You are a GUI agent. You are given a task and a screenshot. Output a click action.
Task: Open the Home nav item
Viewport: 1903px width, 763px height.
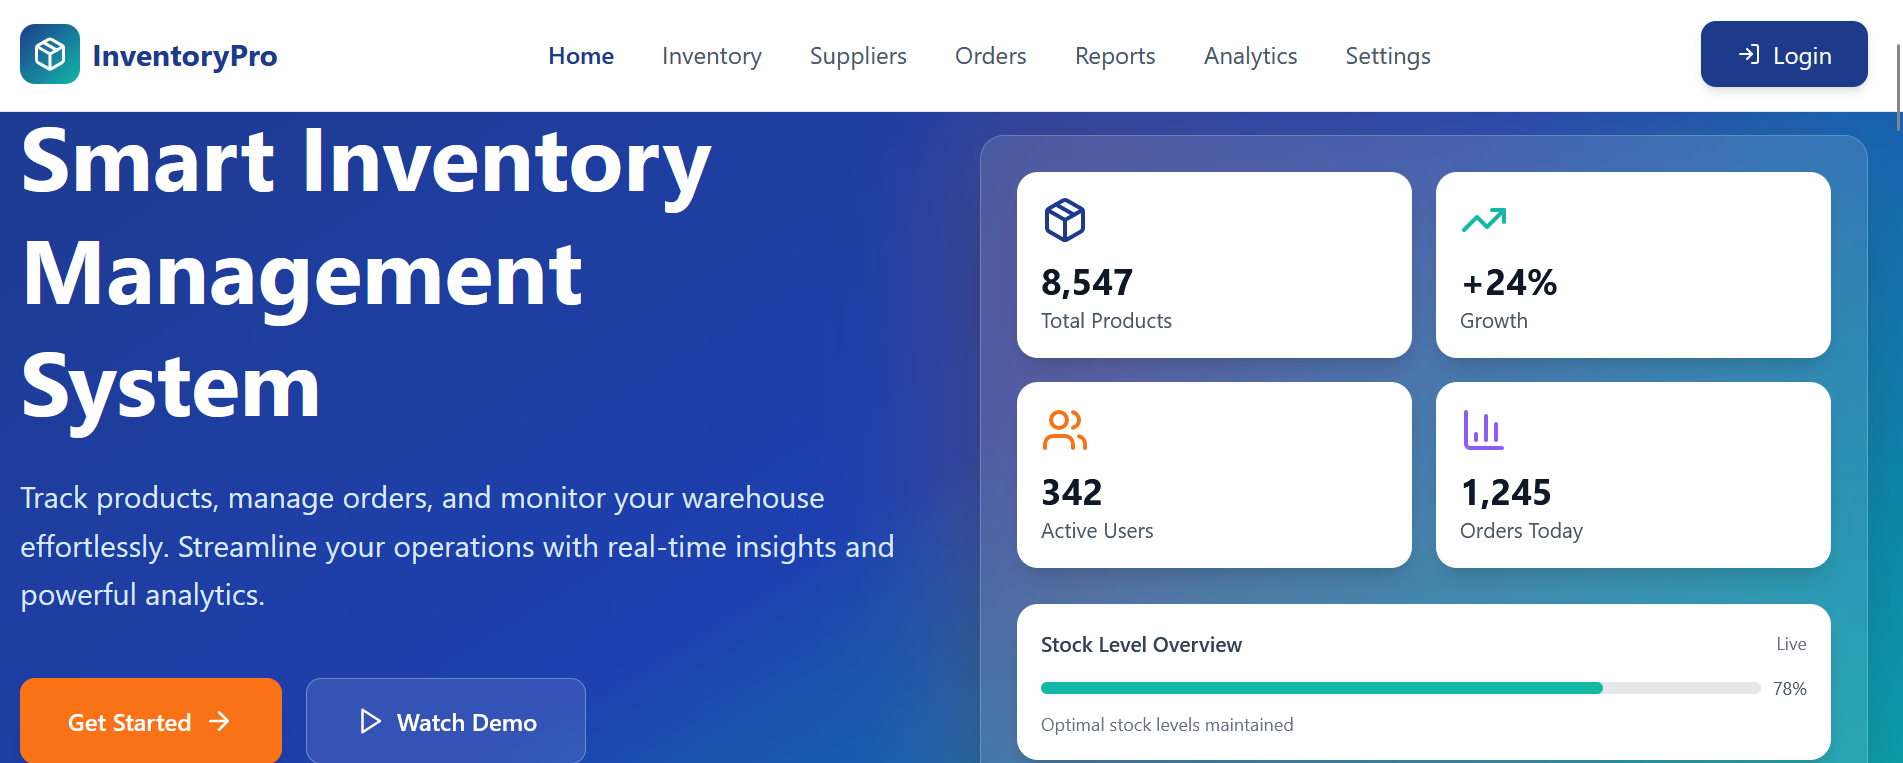(x=581, y=56)
